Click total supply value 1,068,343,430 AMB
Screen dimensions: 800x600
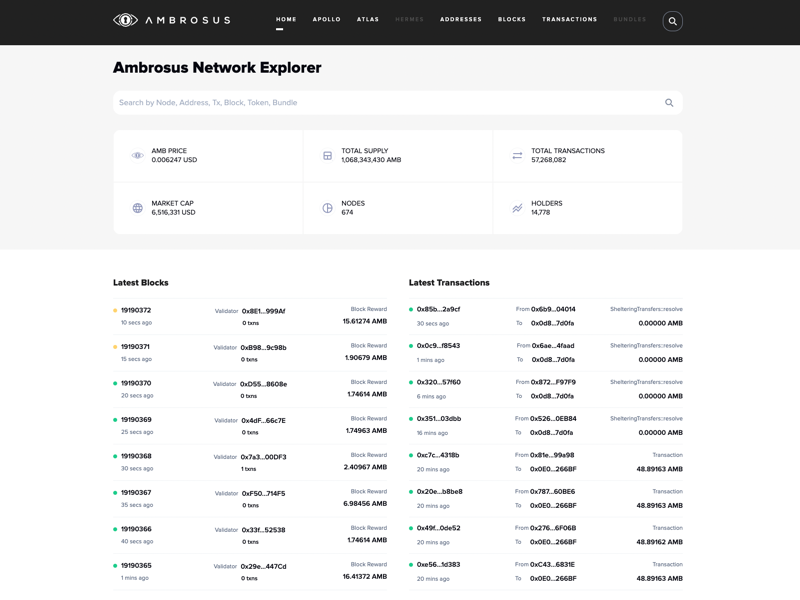pos(371,160)
